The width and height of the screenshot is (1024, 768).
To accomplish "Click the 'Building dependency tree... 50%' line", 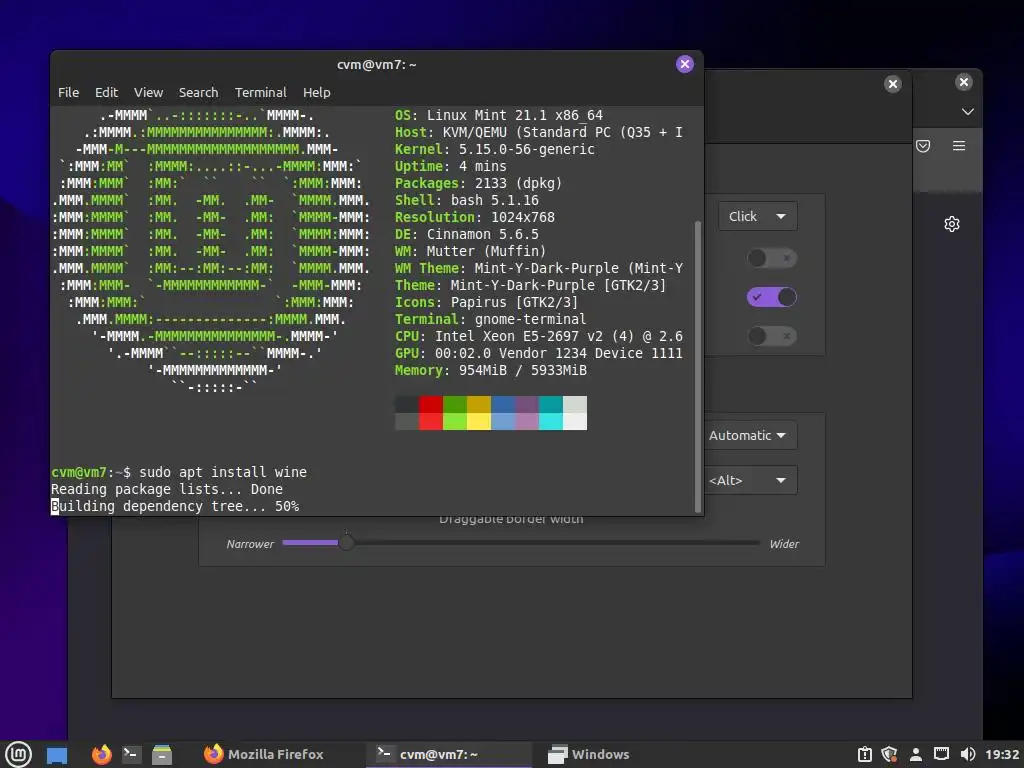I will pyautogui.click(x=175, y=506).
